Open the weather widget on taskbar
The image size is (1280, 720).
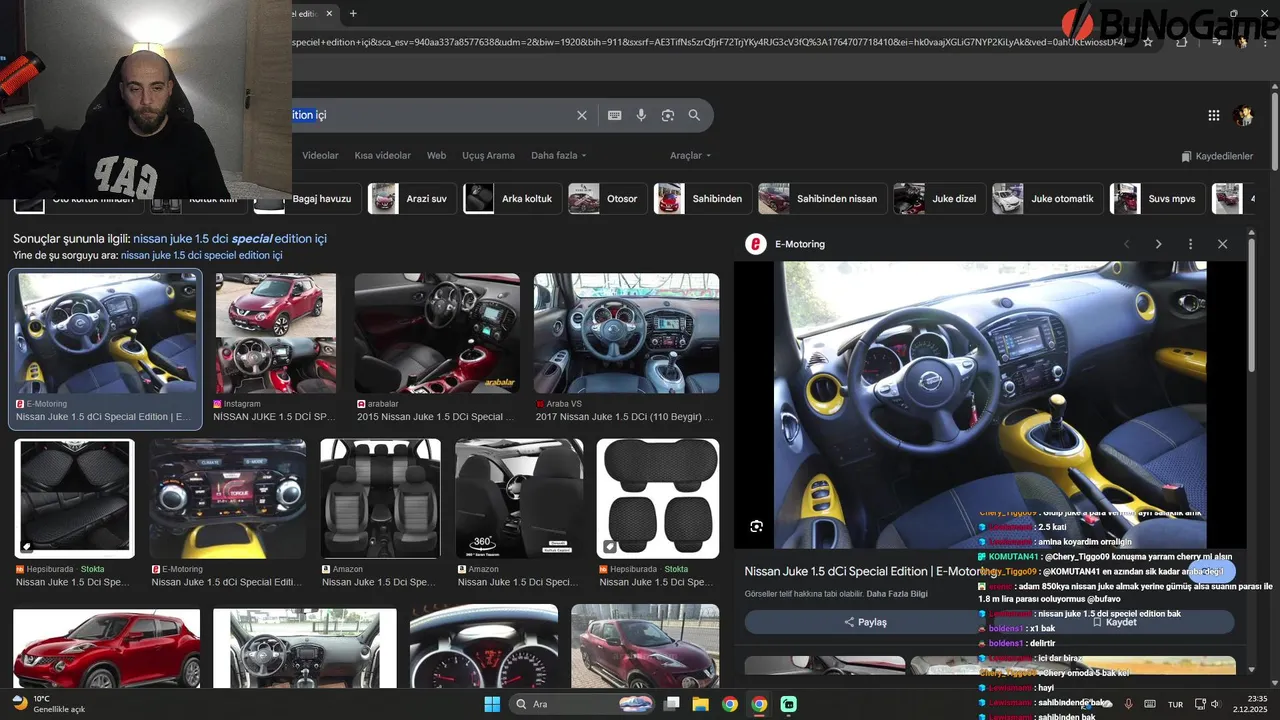click(48, 704)
